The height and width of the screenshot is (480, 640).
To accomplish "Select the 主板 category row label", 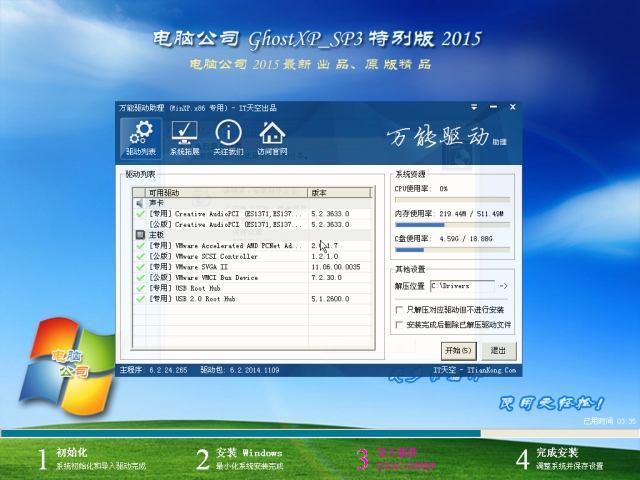I will (x=156, y=235).
